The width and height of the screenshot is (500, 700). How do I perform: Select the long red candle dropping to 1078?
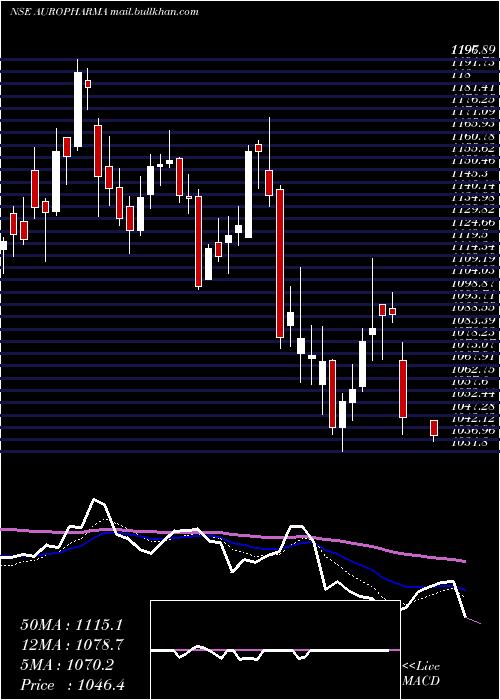tap(280, 263)
